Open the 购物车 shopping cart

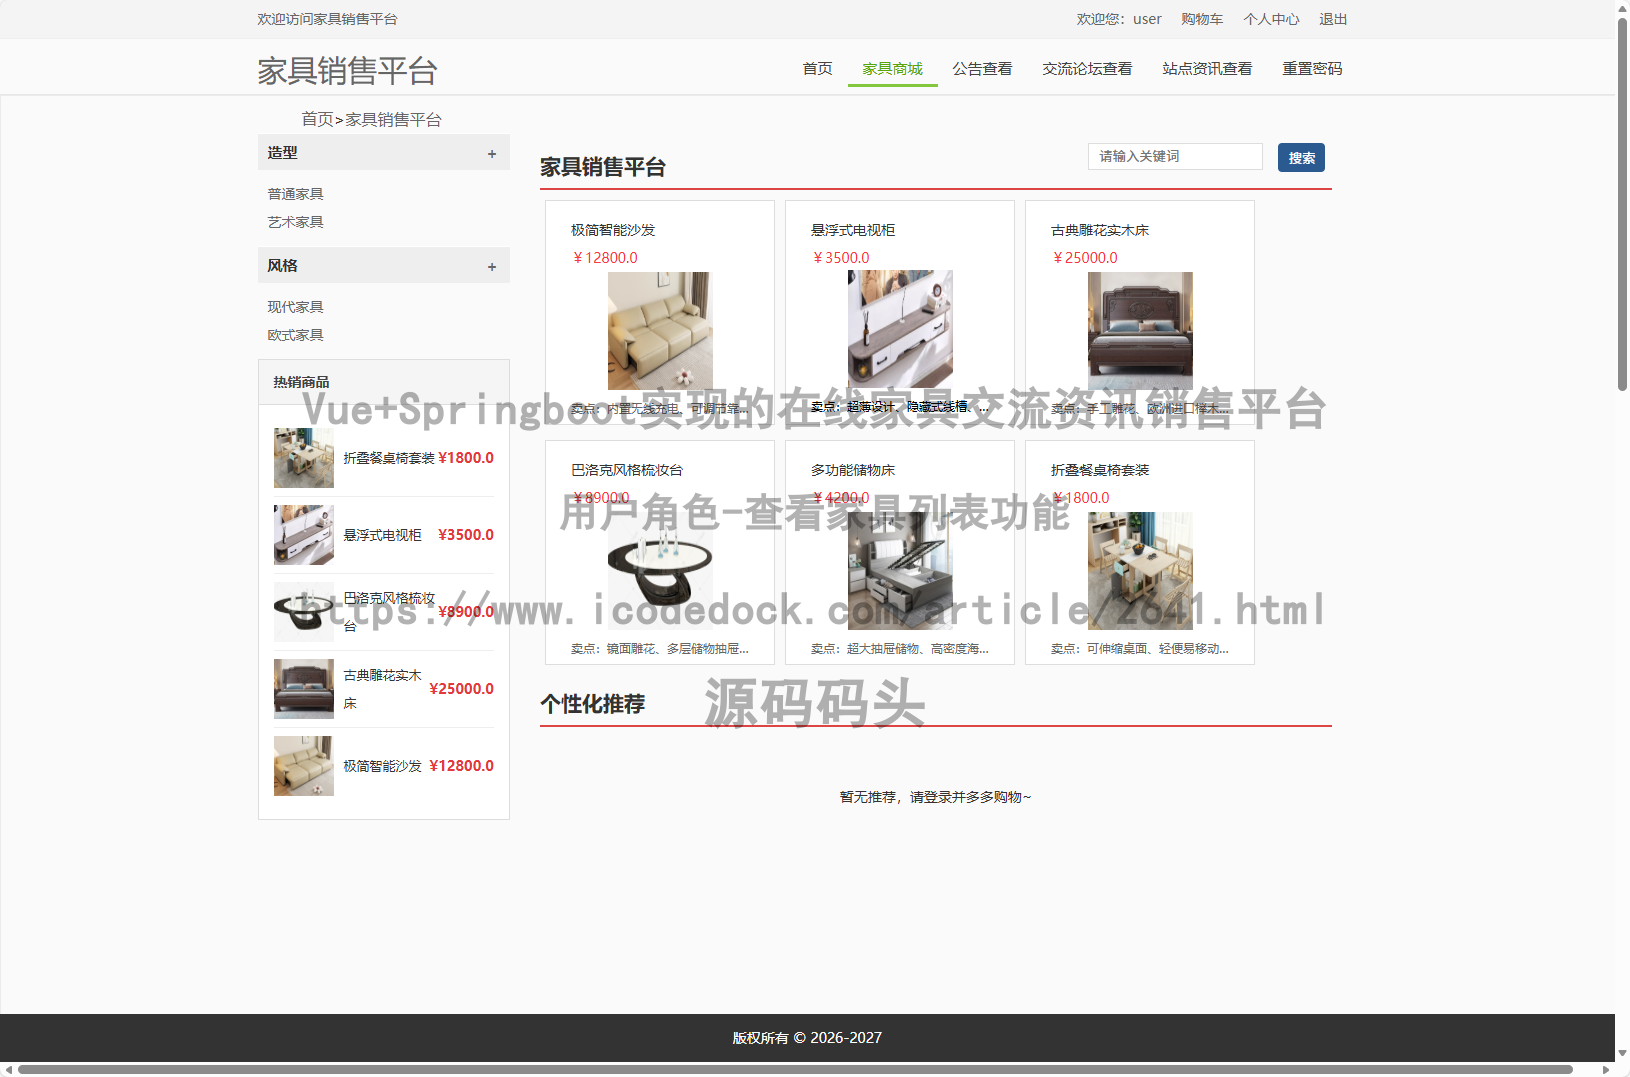[1202, 19]
